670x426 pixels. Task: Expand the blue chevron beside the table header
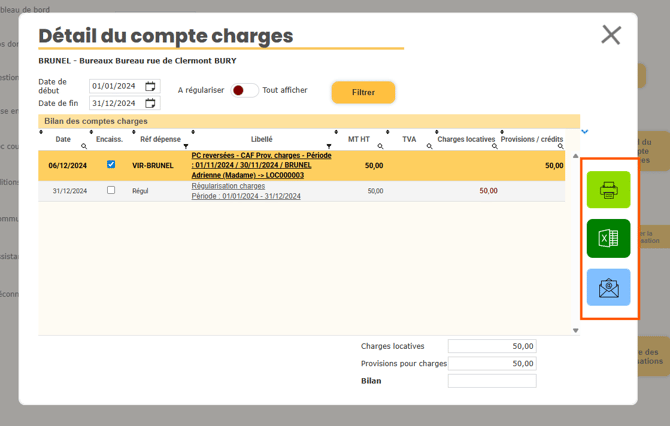point(585,131)
